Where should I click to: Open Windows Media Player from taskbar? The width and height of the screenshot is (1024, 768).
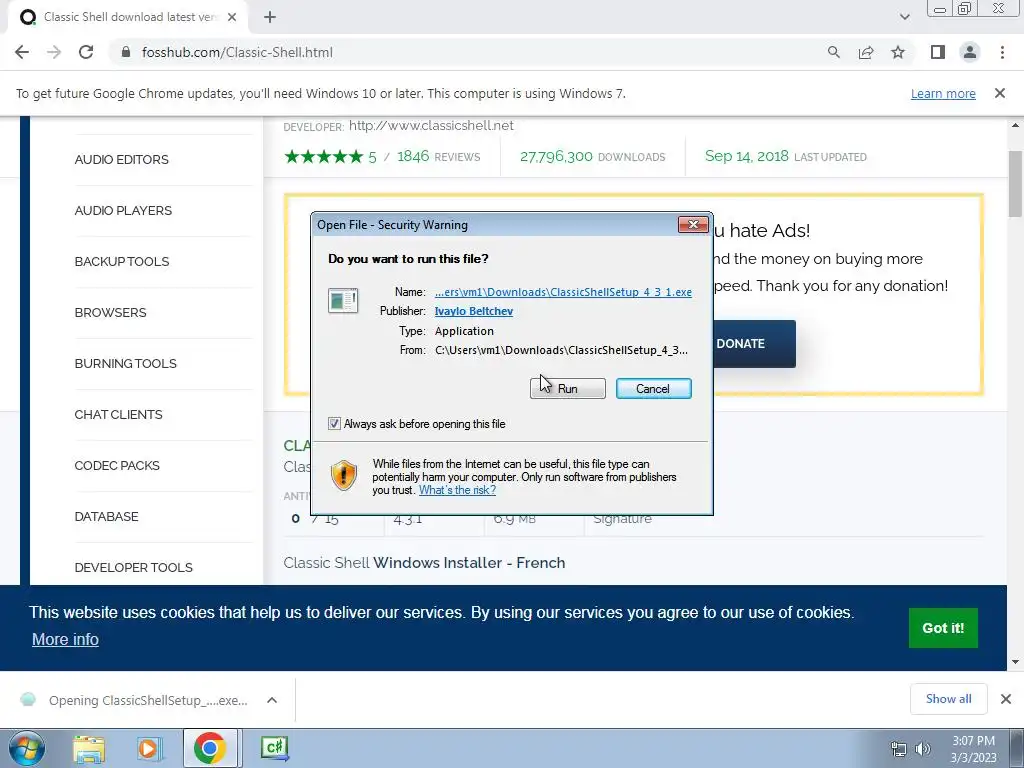click(x=149, y=748)
